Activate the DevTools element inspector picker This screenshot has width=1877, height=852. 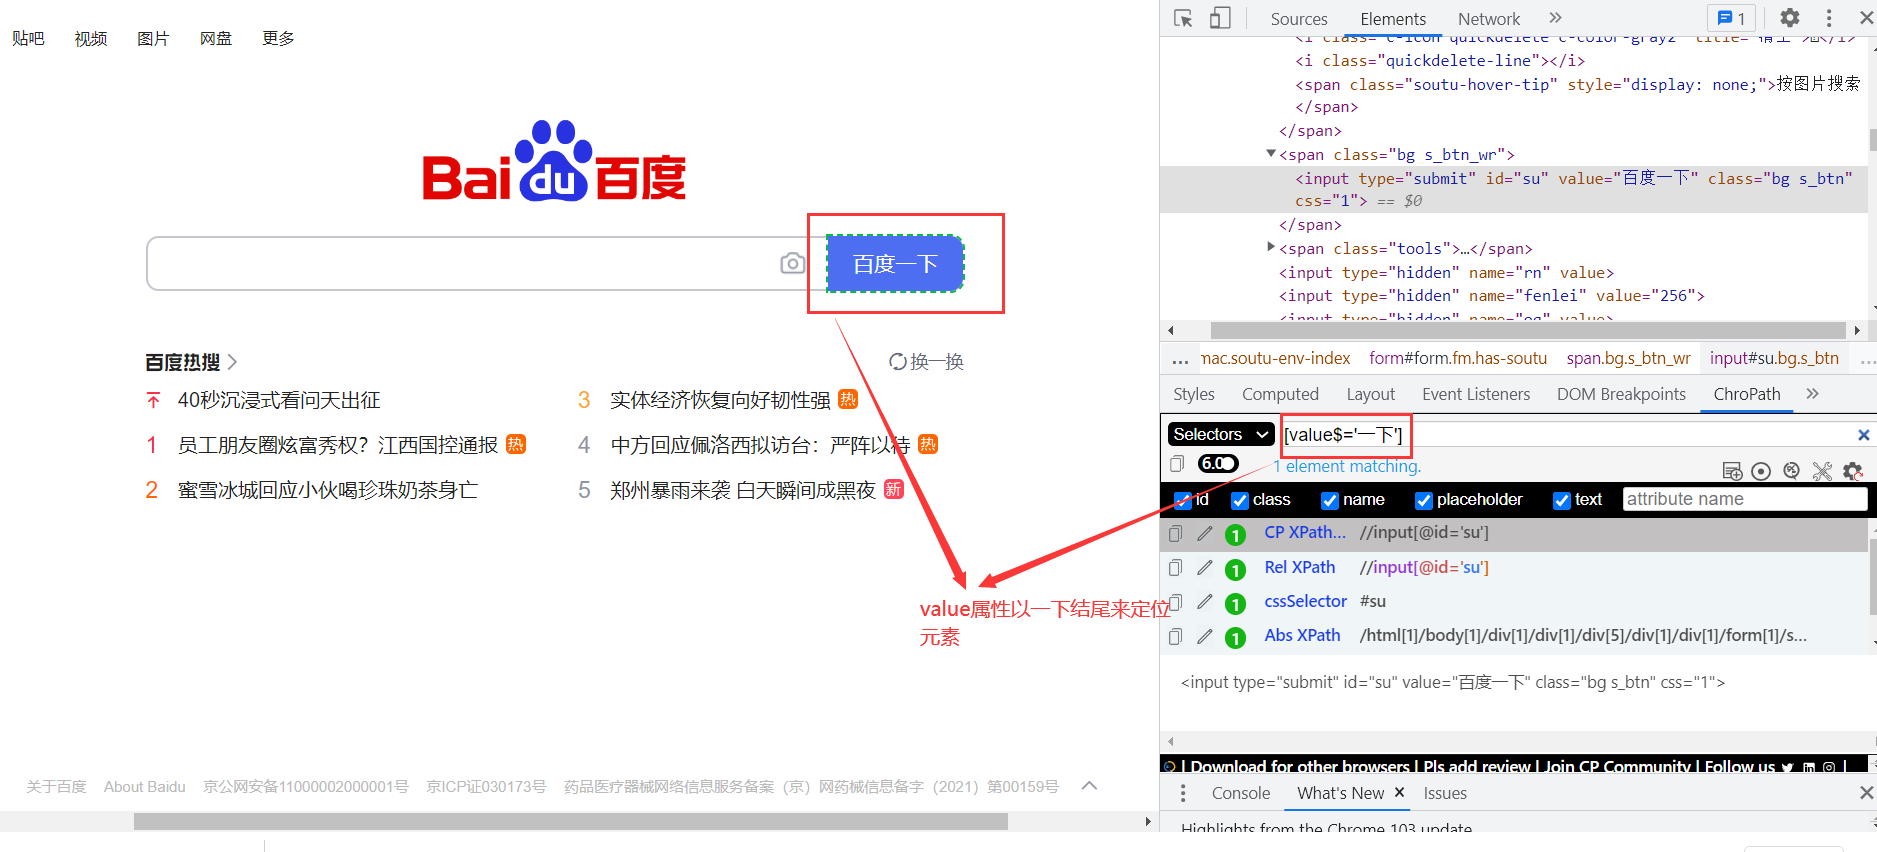point(1183,18)
